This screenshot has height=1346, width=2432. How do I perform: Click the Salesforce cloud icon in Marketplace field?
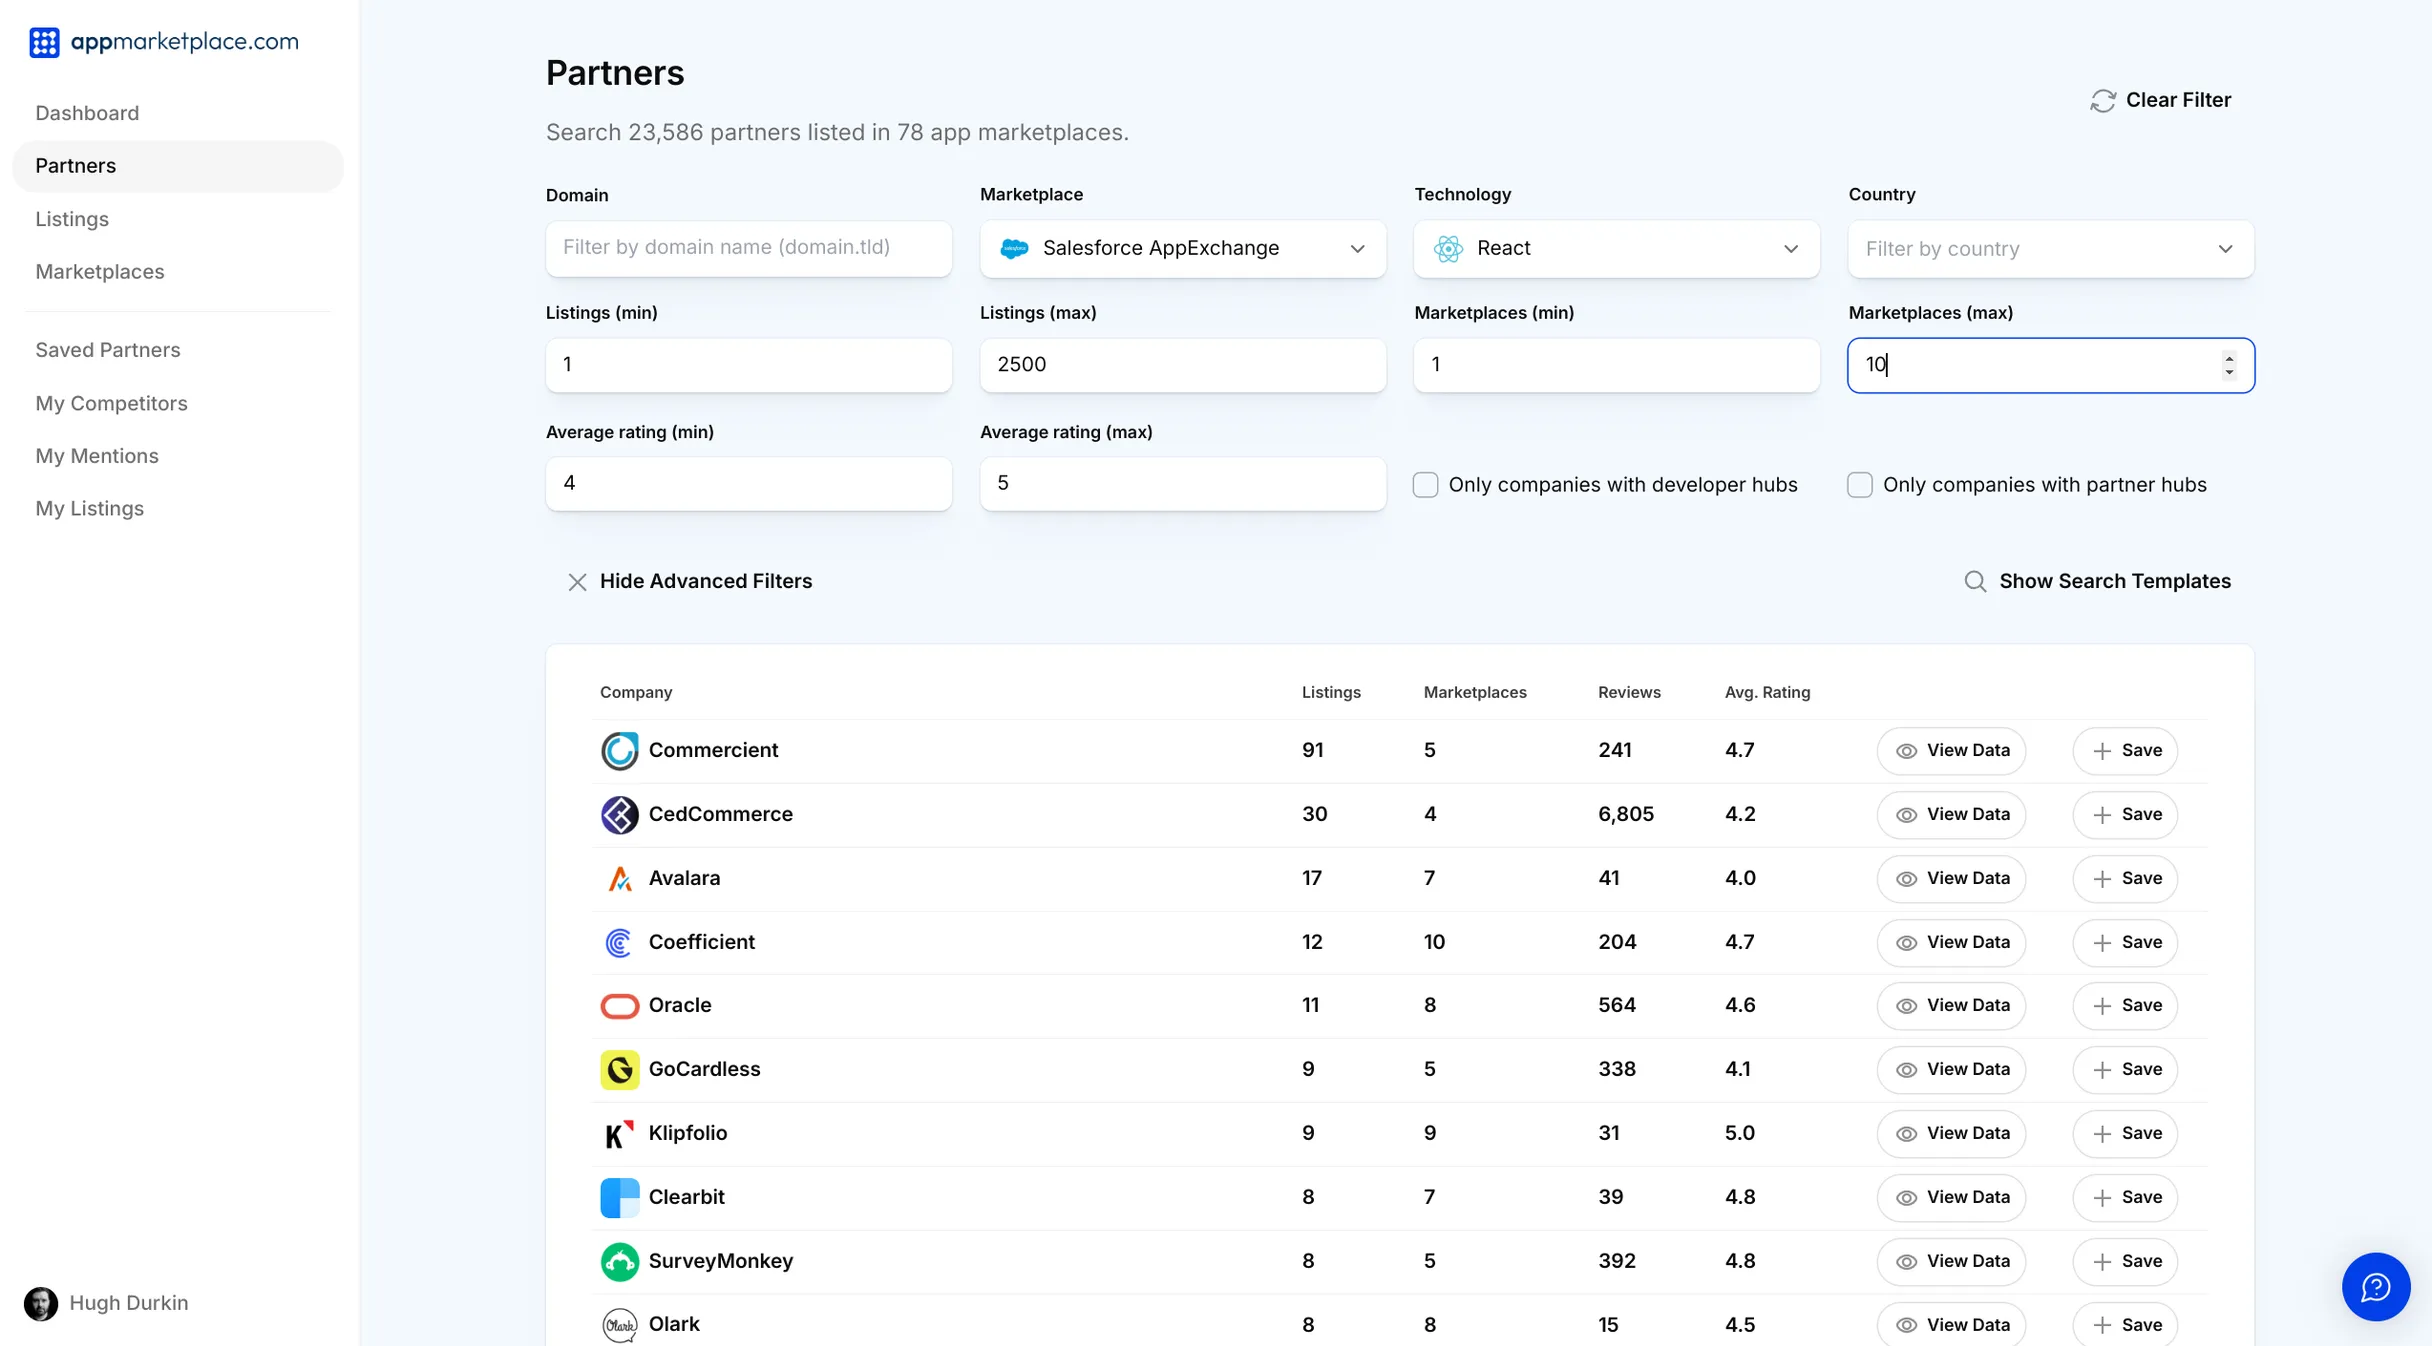1014,249
